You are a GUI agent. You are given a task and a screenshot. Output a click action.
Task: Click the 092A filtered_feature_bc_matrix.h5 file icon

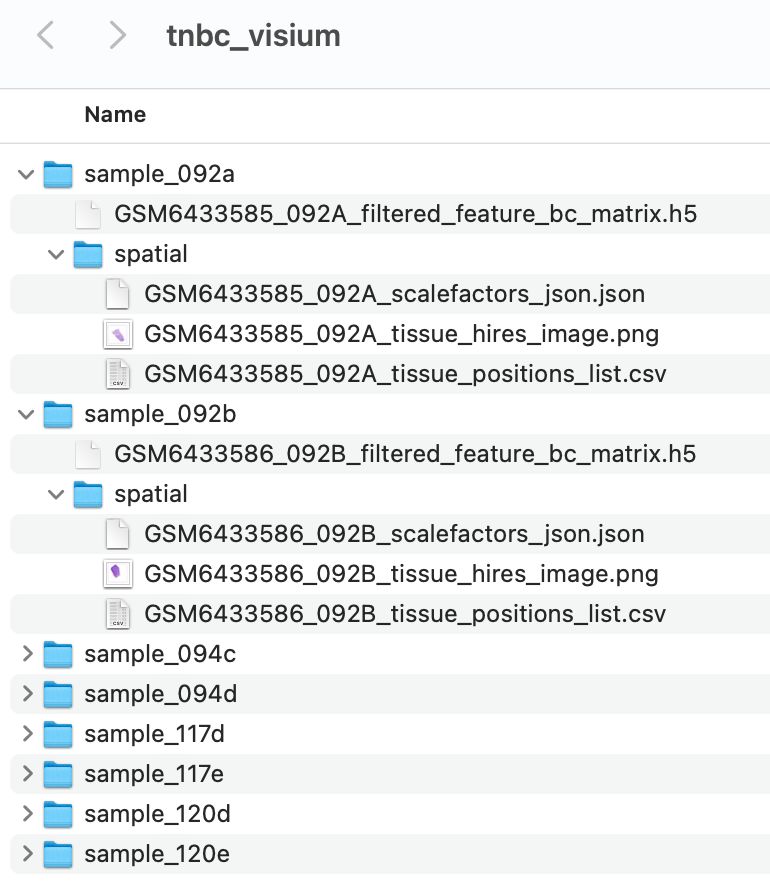click(x=88, y=214)
